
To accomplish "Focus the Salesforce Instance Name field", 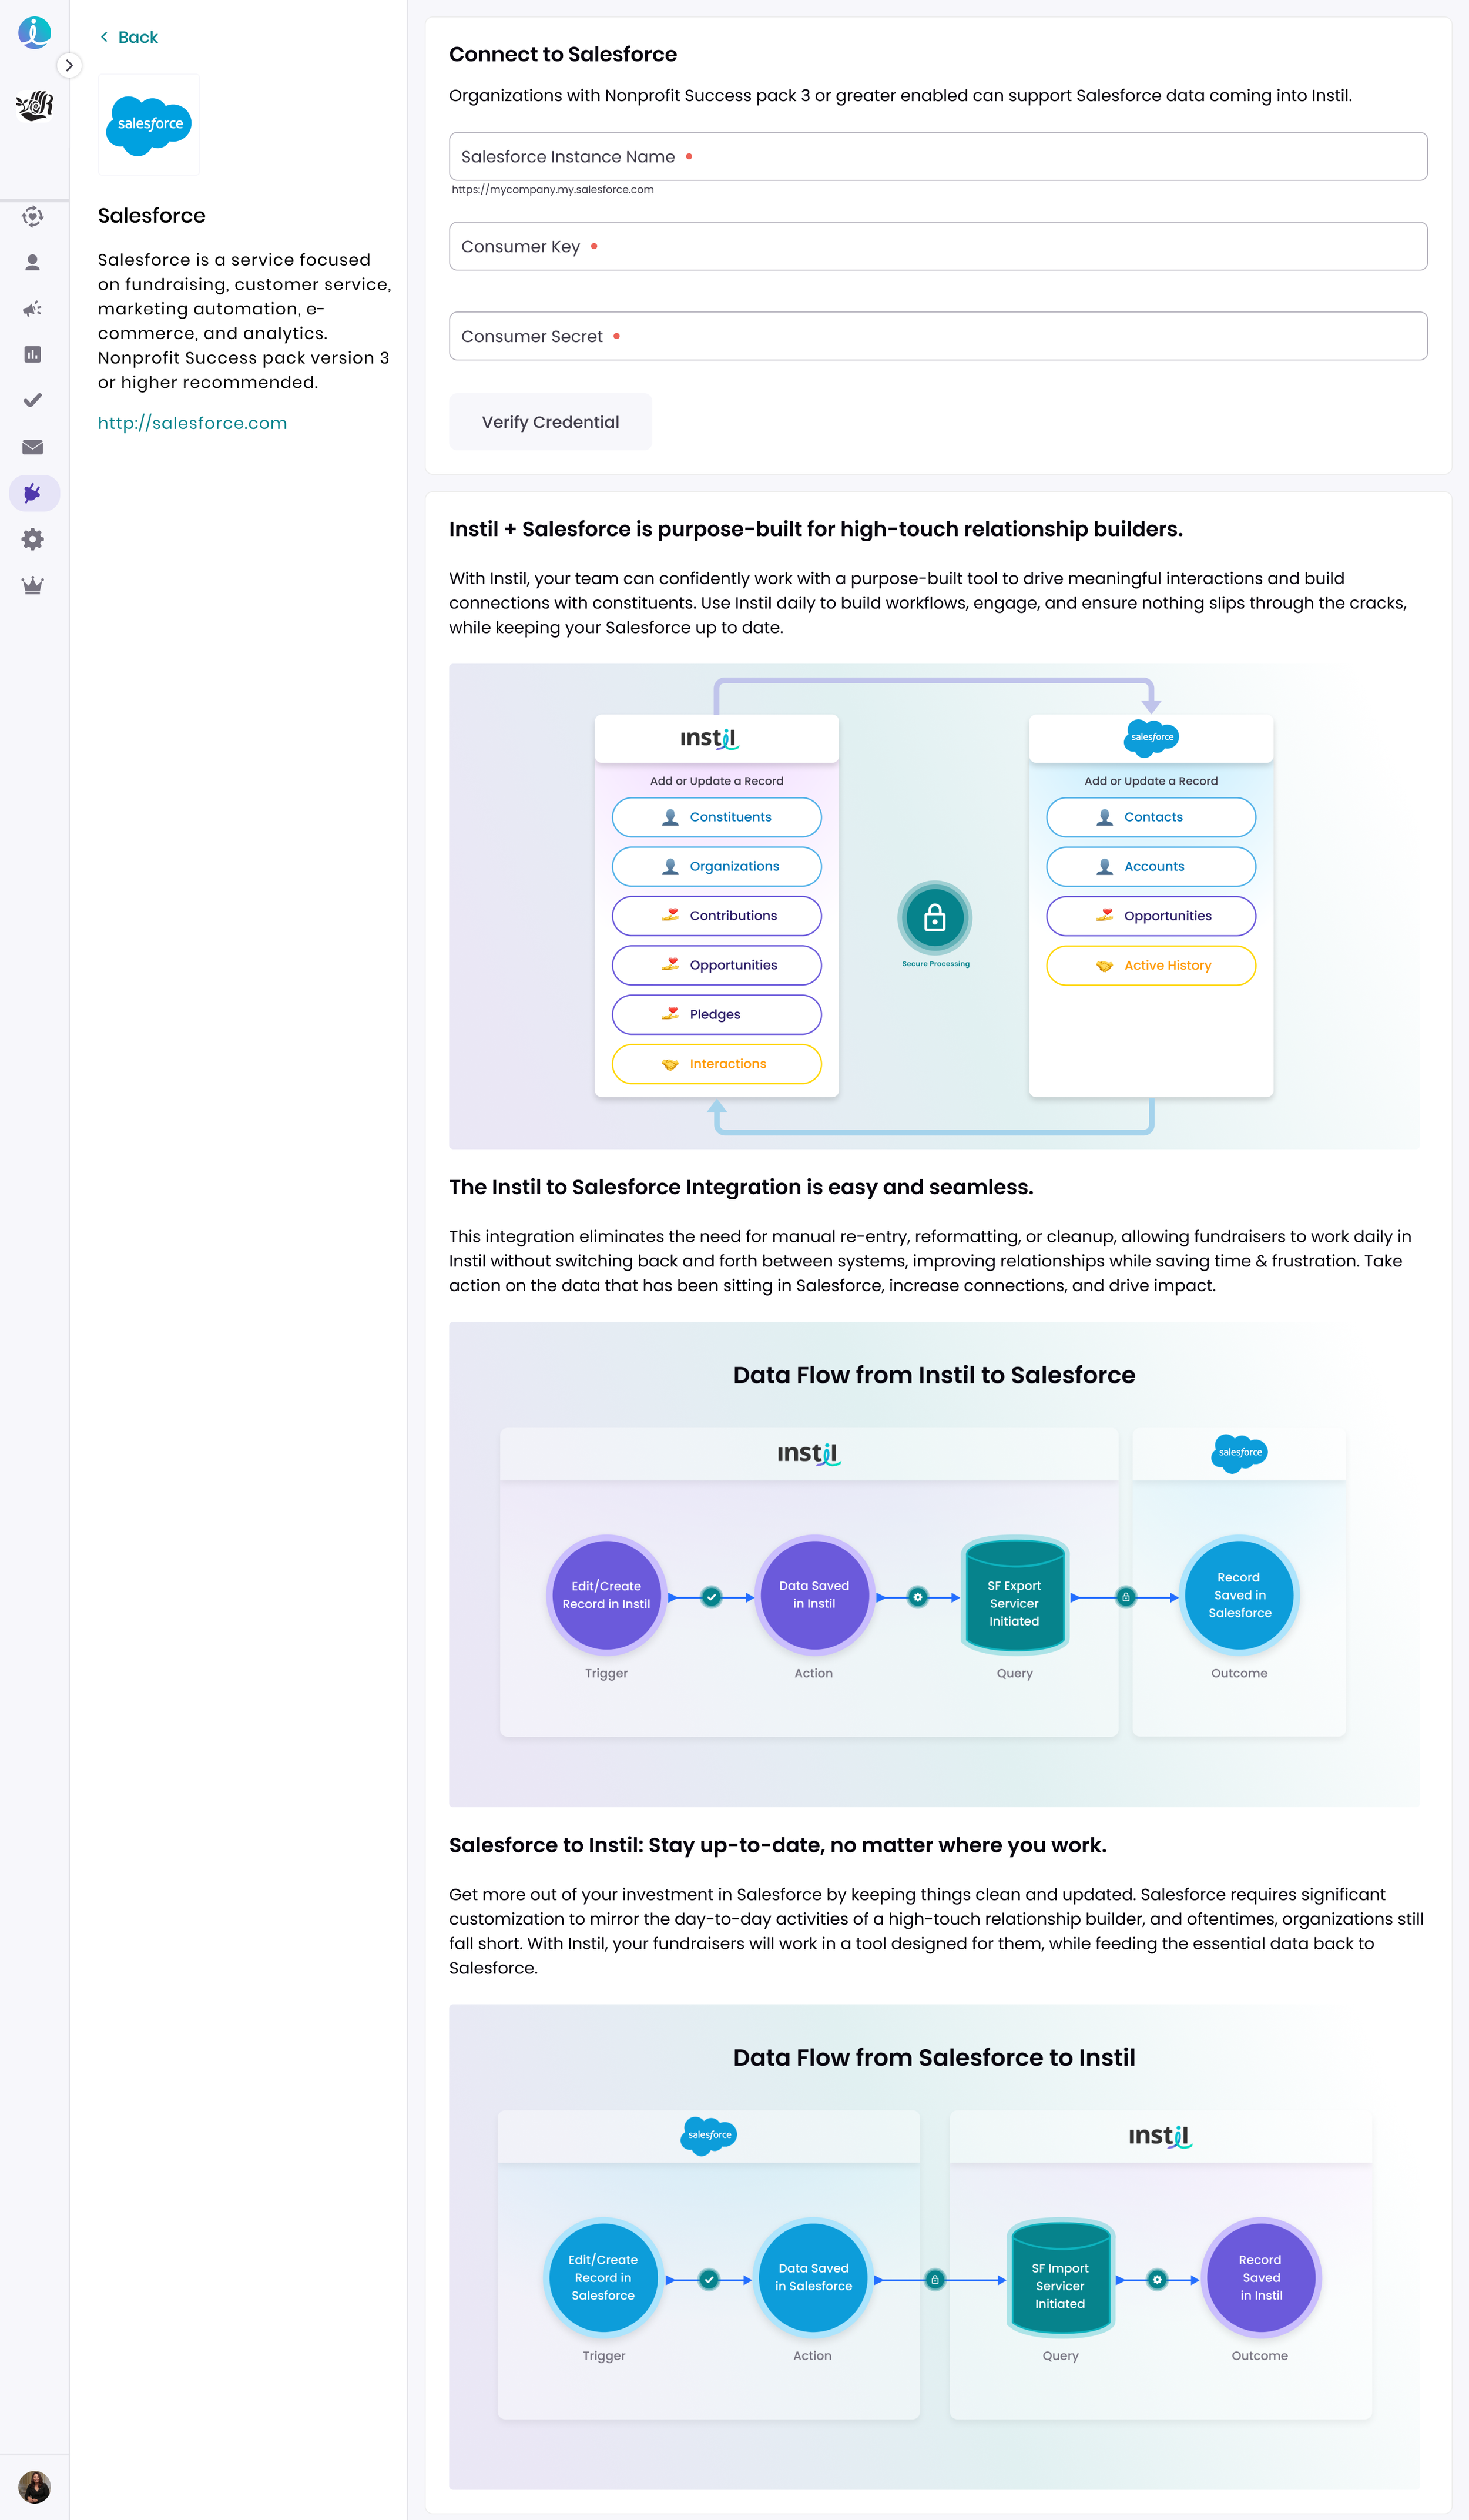I will (x=937, y=157).
